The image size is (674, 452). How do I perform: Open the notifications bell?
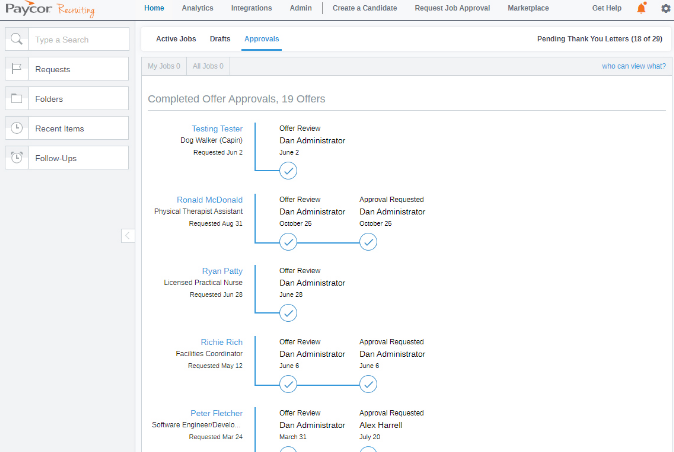tap(641, 8)
